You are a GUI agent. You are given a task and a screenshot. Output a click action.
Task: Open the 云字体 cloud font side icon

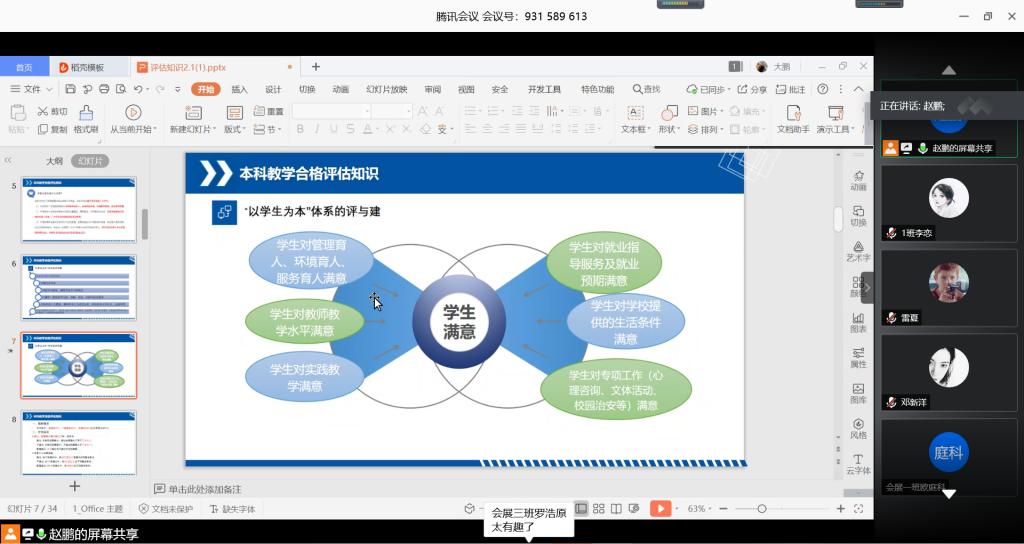859,464
